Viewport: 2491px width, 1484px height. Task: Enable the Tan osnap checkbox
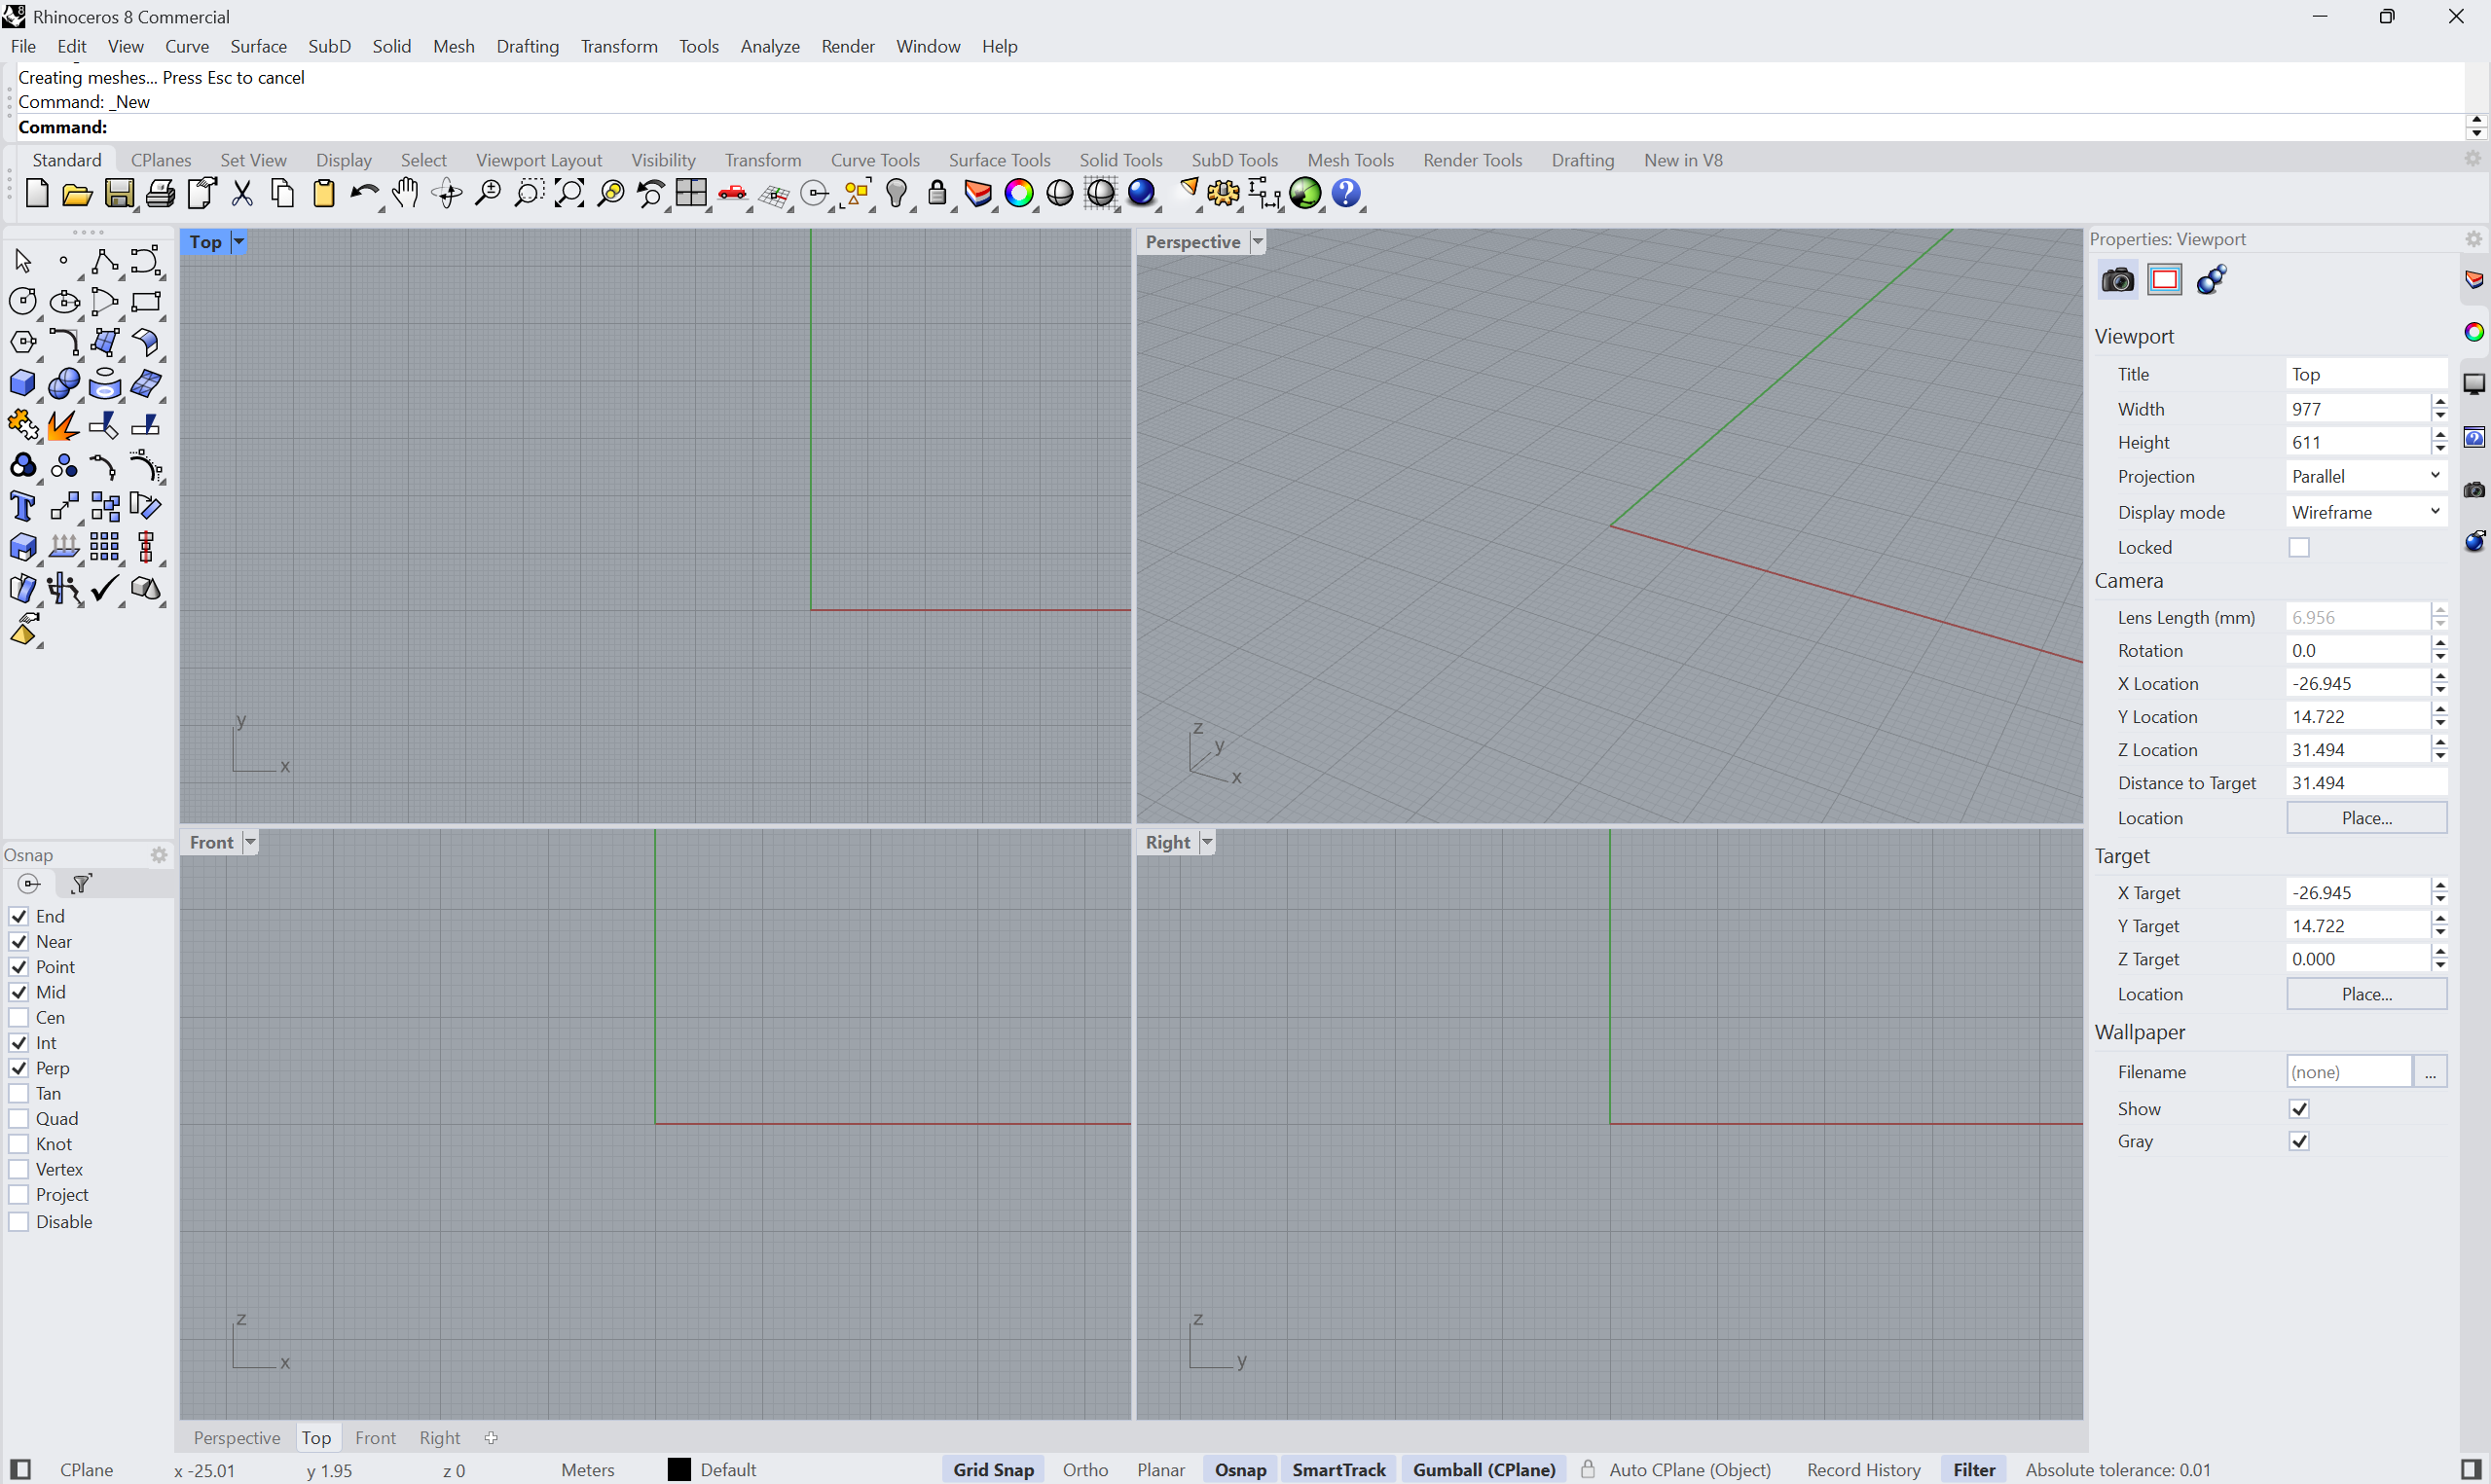[19, 1093]
